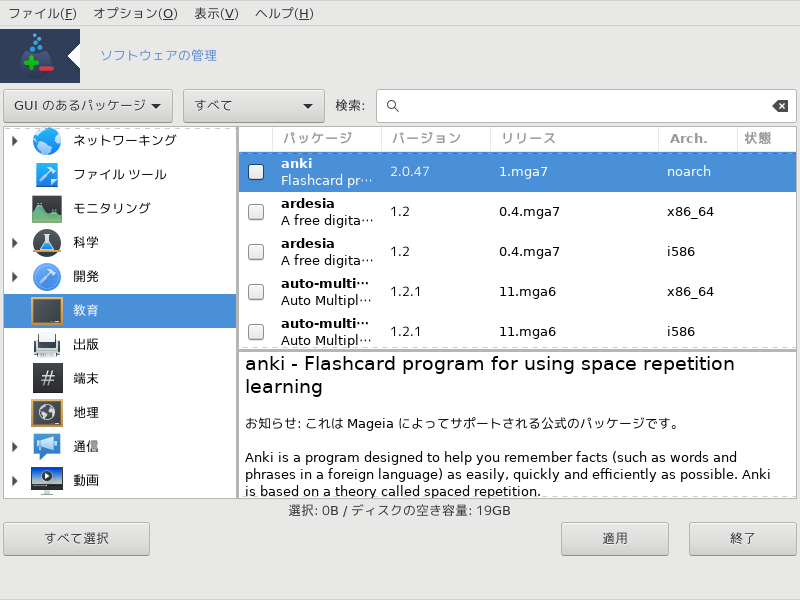
Task: Select the 通信 megaphone icon
Action: (x=47, y=446)
